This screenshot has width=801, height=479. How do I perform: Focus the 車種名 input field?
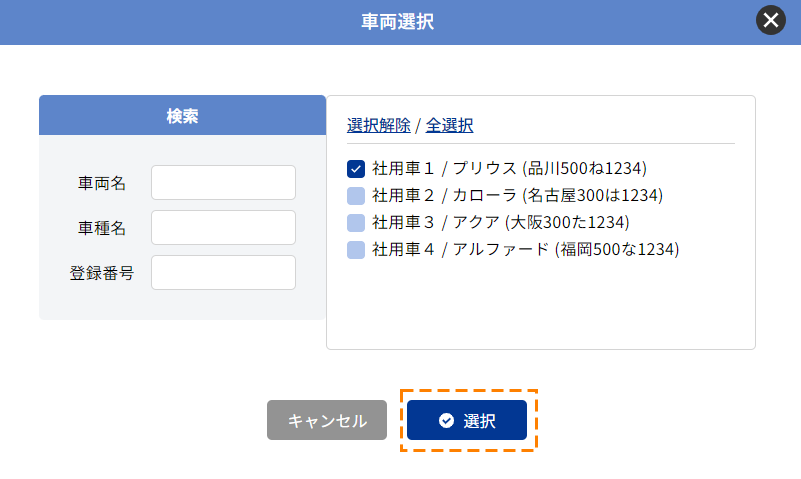(x=223, y=227)
